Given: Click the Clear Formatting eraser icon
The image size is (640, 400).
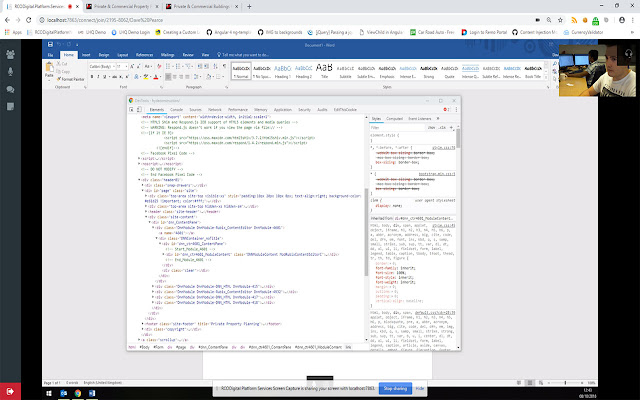Looking at the screenshot, I should point(159,66).
